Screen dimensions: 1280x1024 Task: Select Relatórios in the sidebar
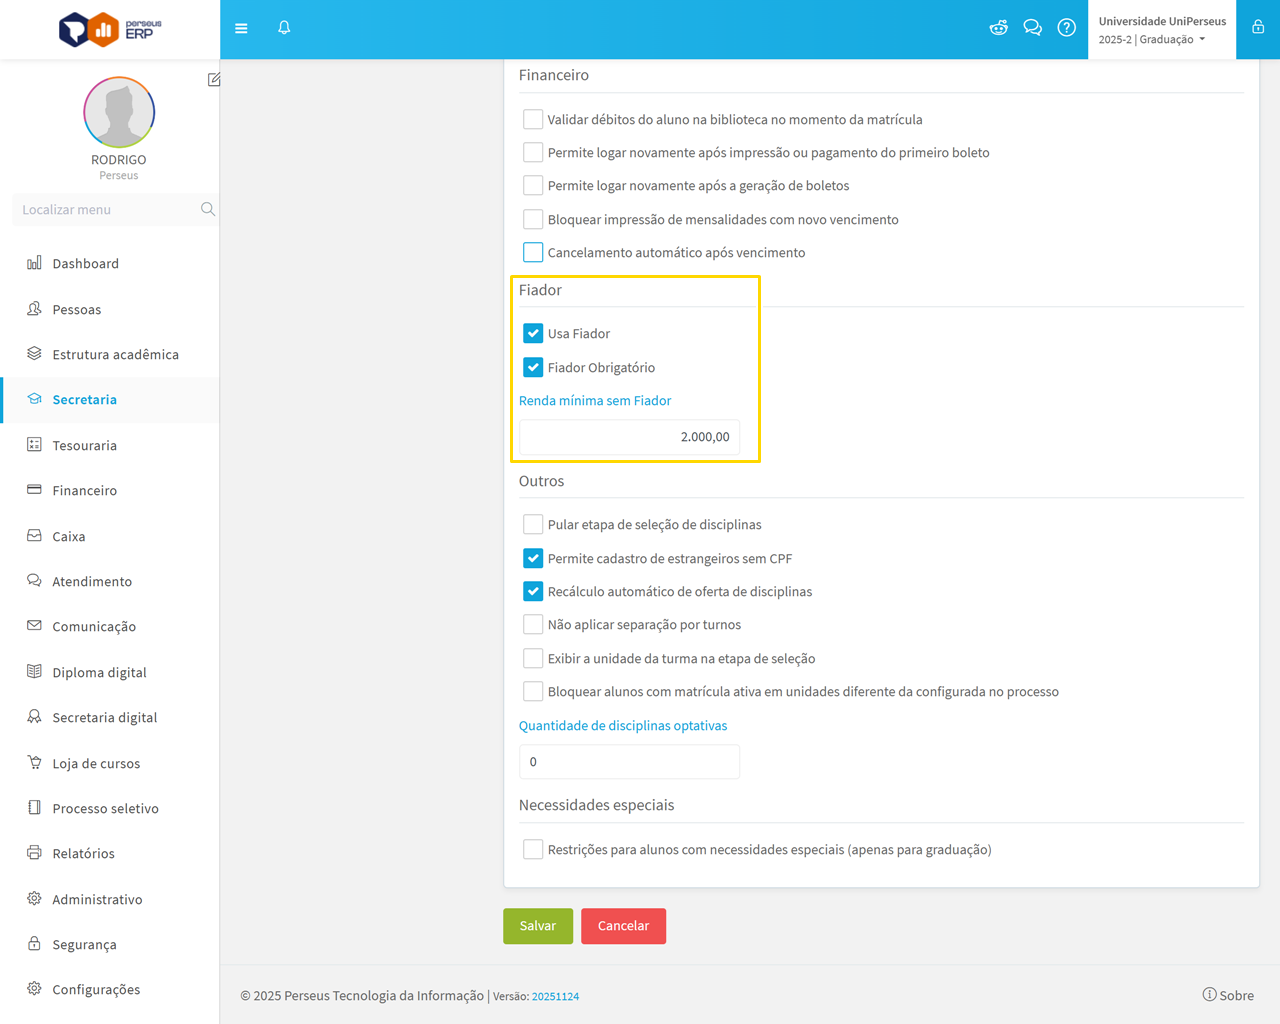click(83, 853)
